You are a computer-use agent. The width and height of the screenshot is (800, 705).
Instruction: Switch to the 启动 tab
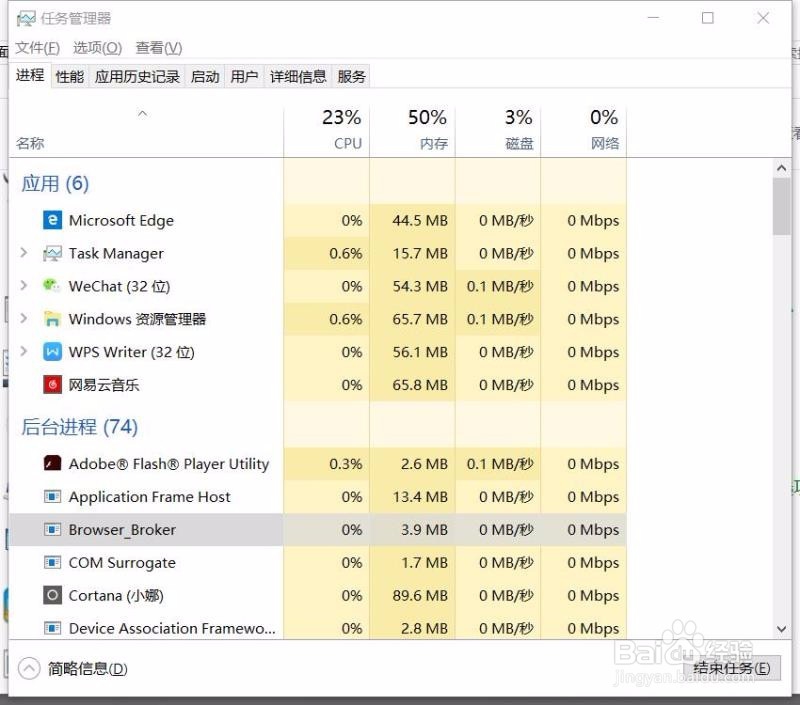pyautogui.click(x=205, y=77)
